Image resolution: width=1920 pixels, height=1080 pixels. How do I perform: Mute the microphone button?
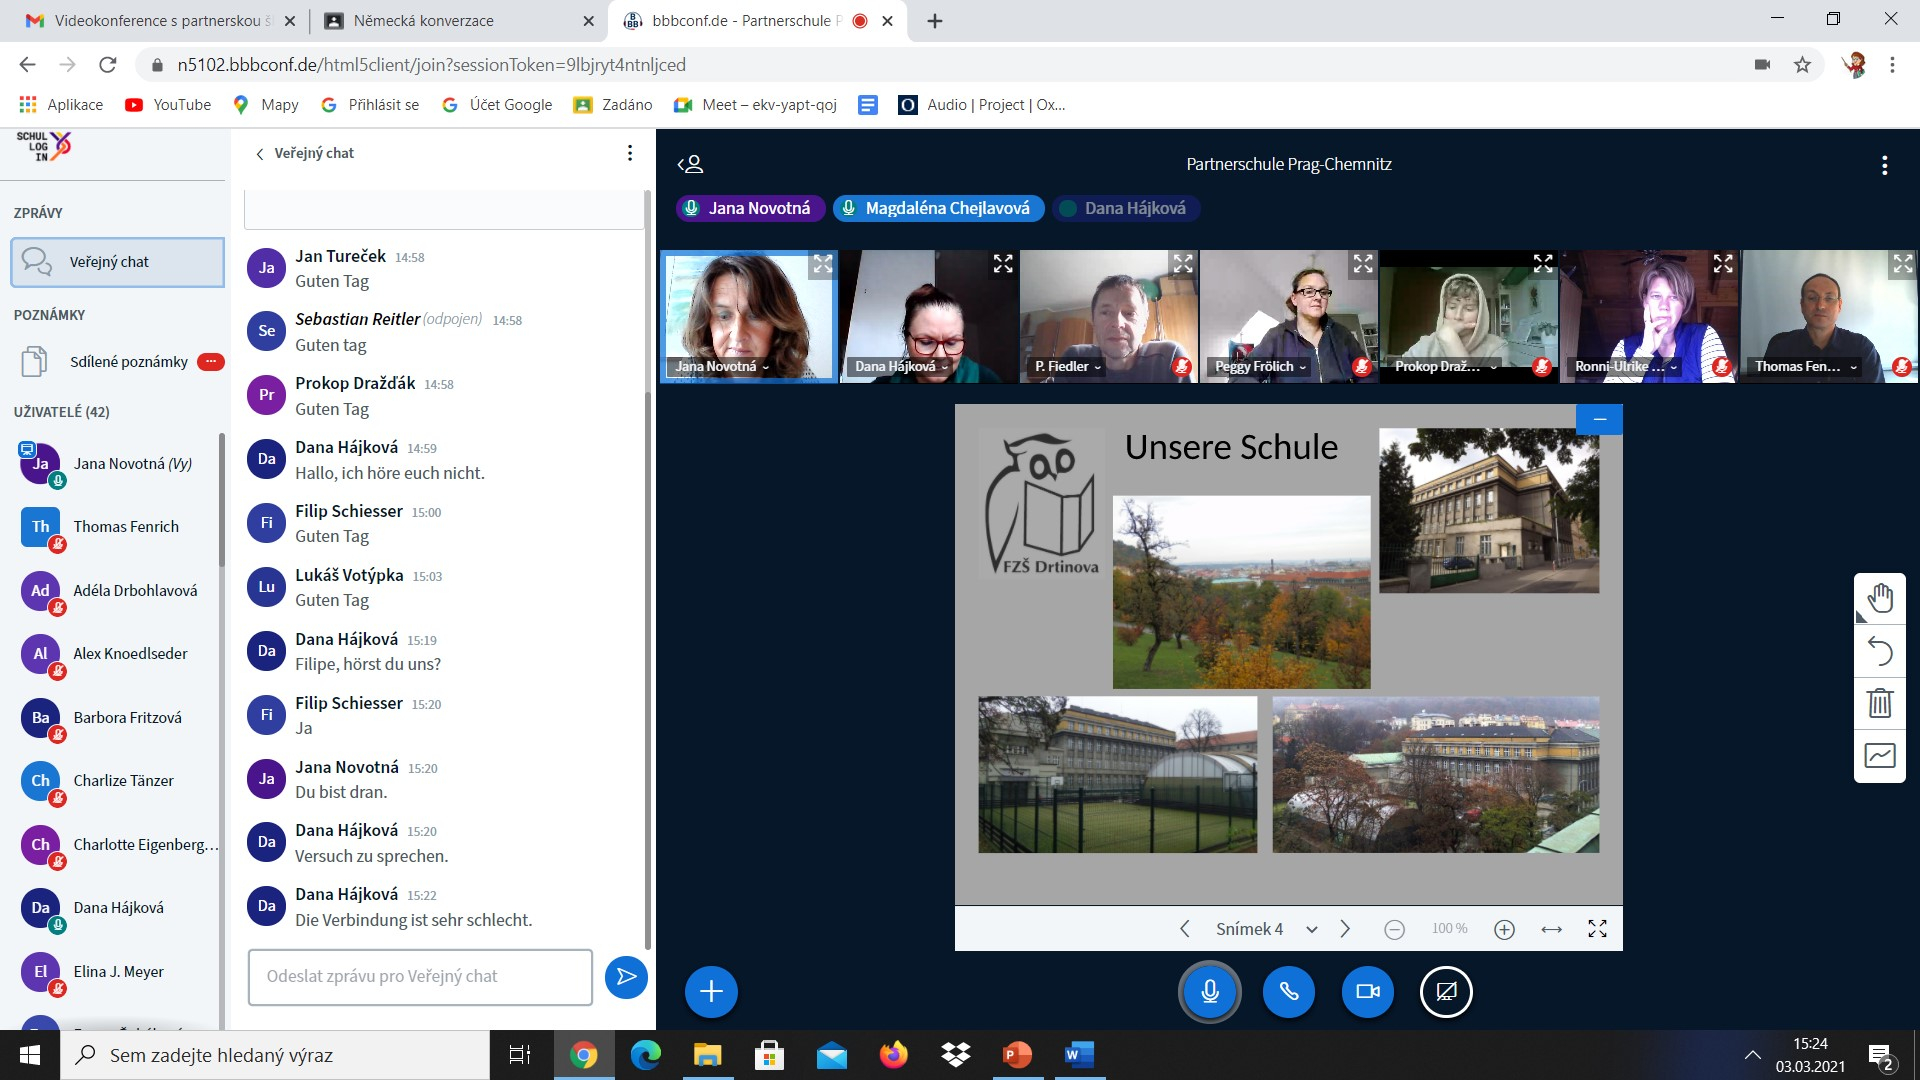coord(1209,991)
